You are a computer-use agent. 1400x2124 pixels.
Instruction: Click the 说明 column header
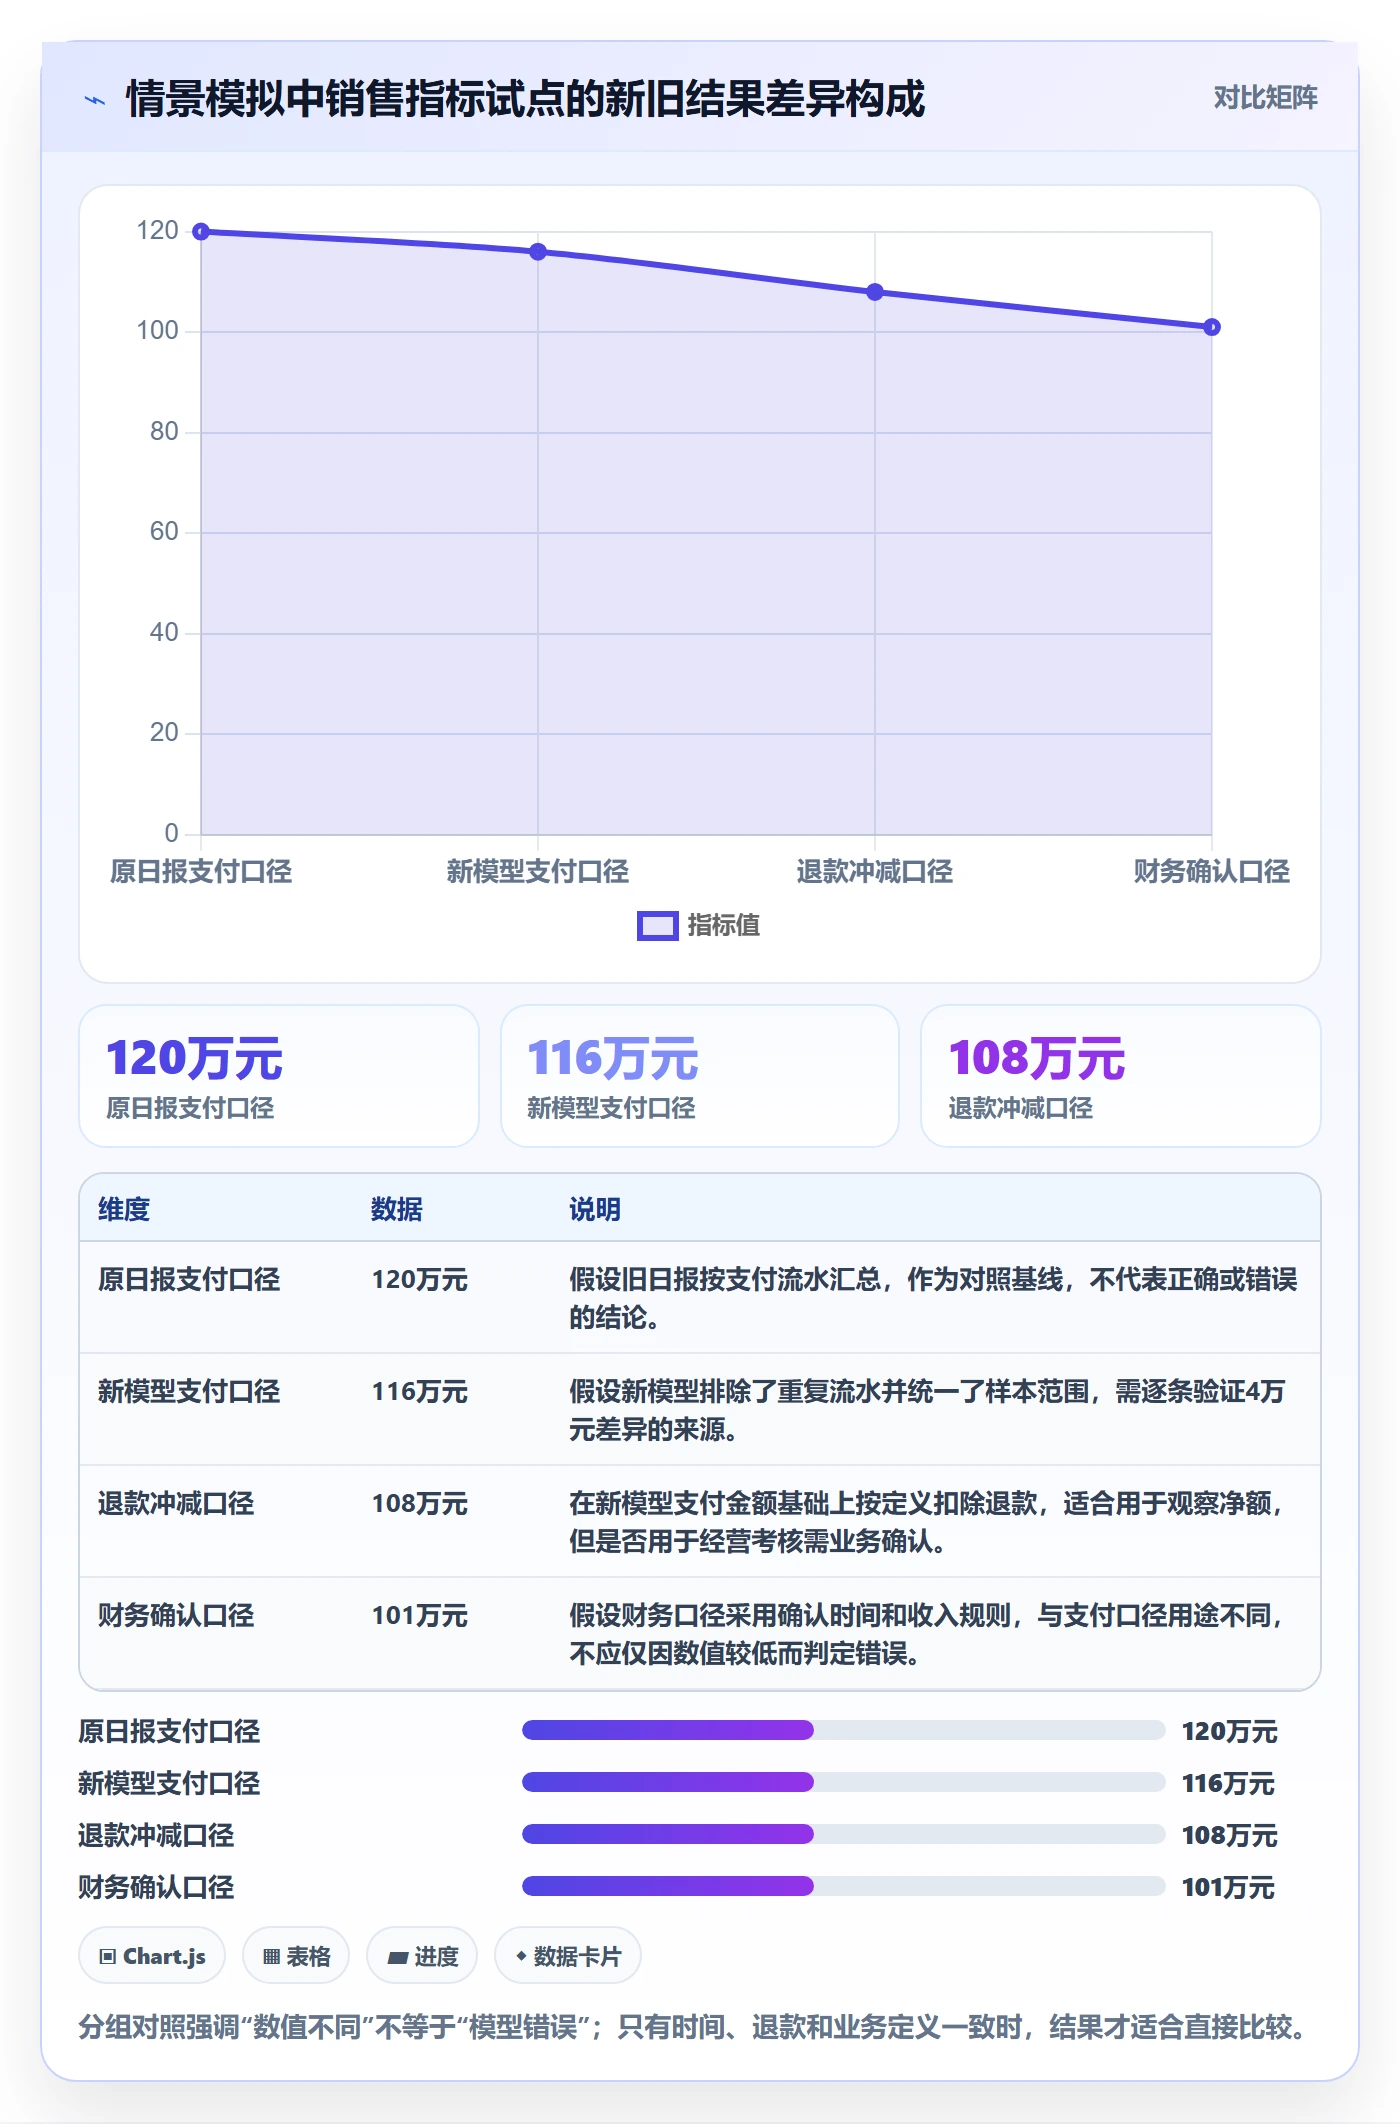click(x=595, y=1209)
